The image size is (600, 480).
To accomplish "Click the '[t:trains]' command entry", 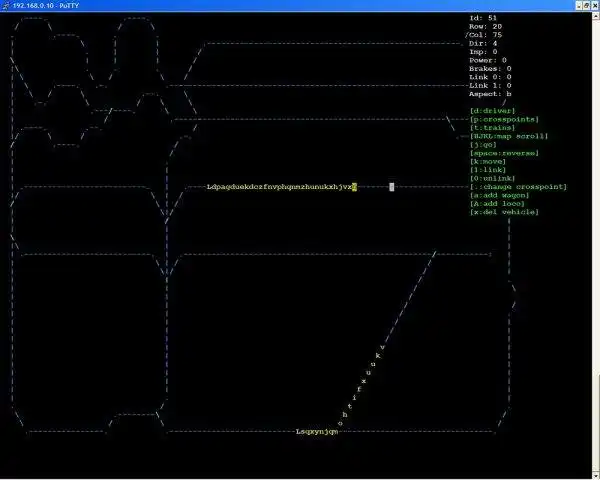I will 492,127.
